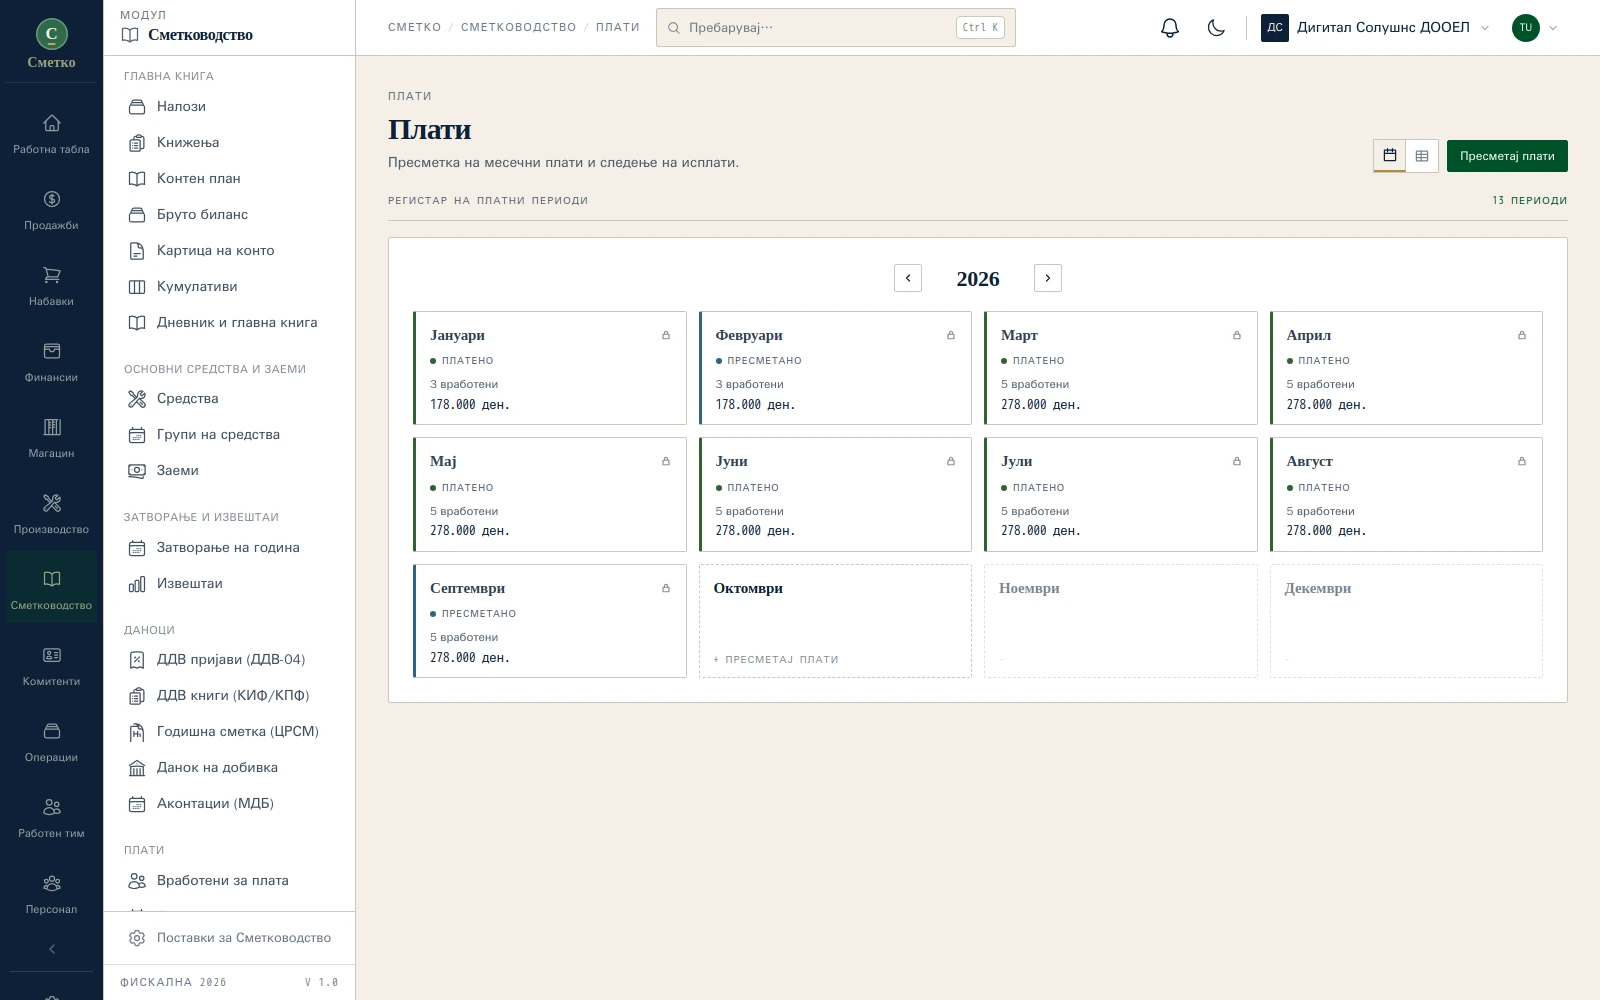
Task: Open Средства menu item
Action: click(x=229, y=398)
